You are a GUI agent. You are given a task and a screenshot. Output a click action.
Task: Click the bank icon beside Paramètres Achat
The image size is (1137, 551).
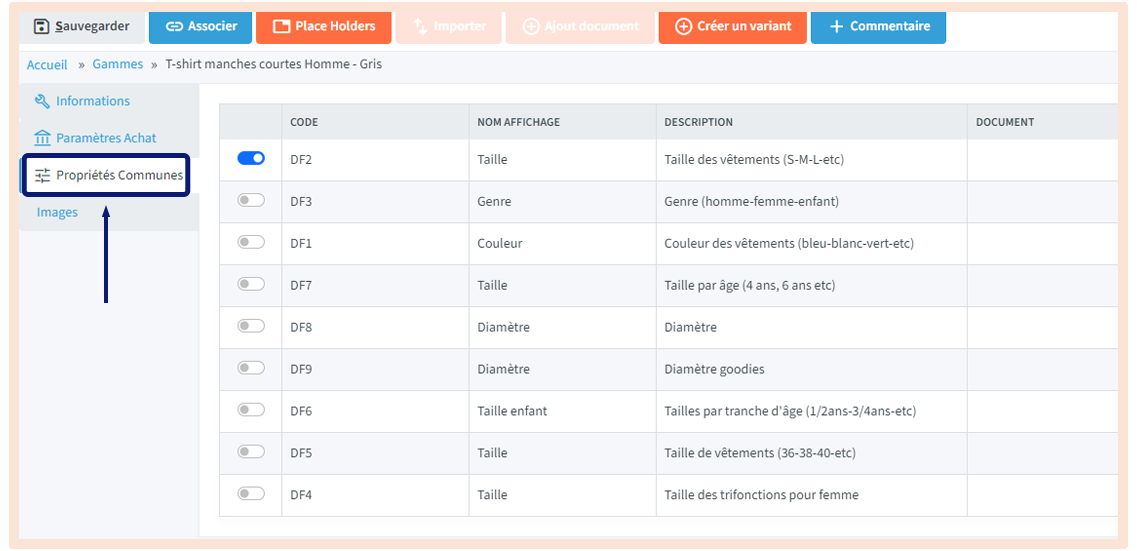pyautogui.click(x=42, y=138)
